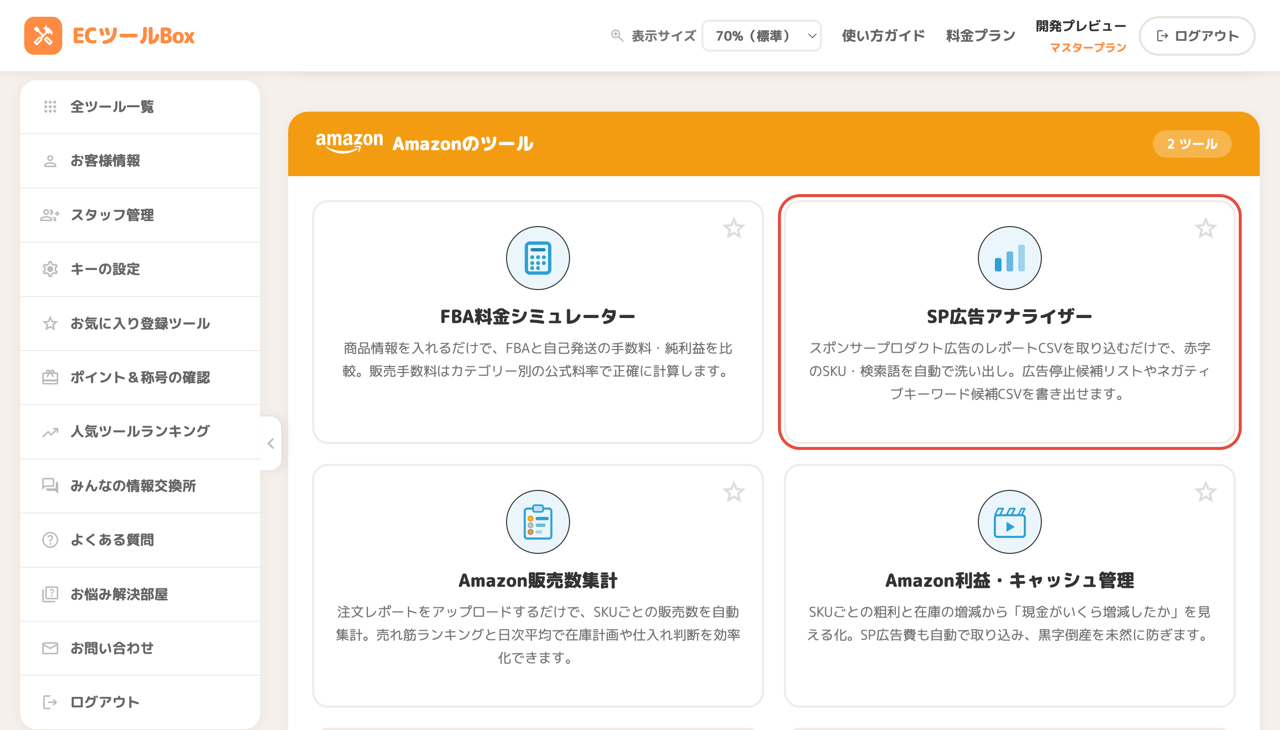The height and width of the screenshot is (730, 1280).
Task: Open the 表示サイズ 70%（標準） dropdown
Action: click(x=762, y=36)
